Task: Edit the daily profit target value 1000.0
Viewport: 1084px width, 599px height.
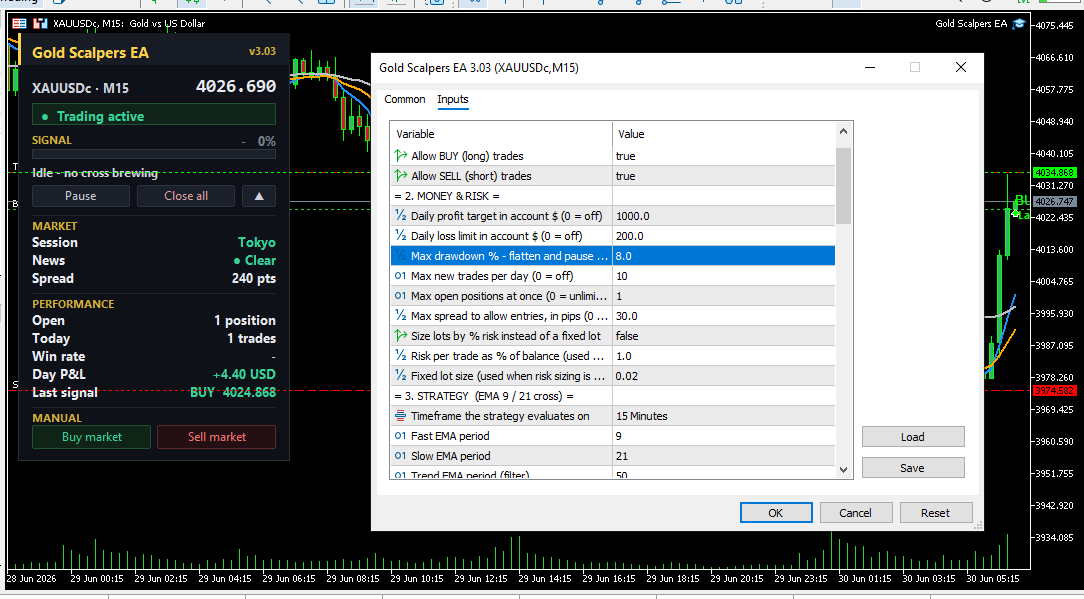Action: 724,216
